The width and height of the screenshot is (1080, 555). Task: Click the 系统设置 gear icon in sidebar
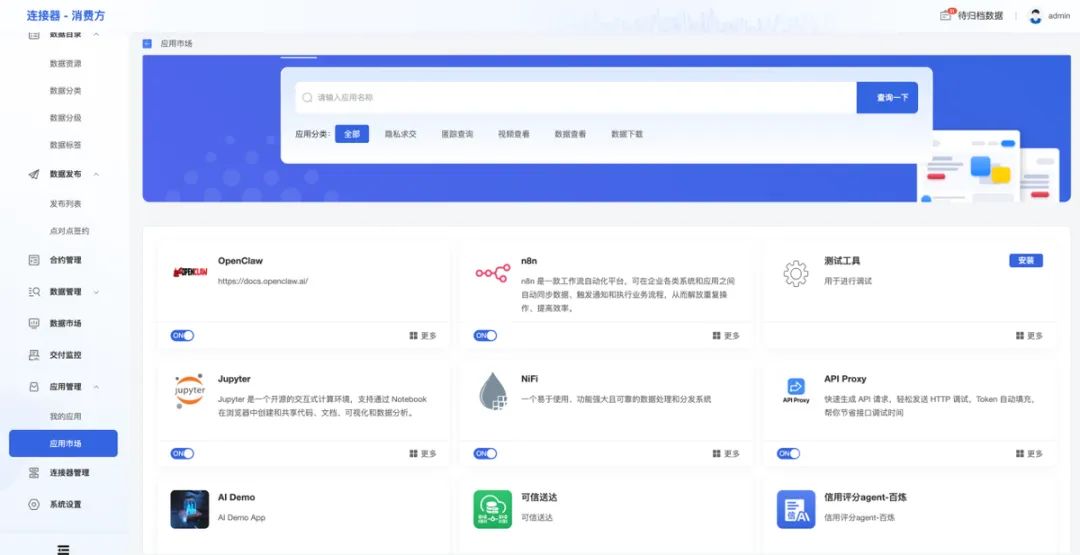[34, 505]
